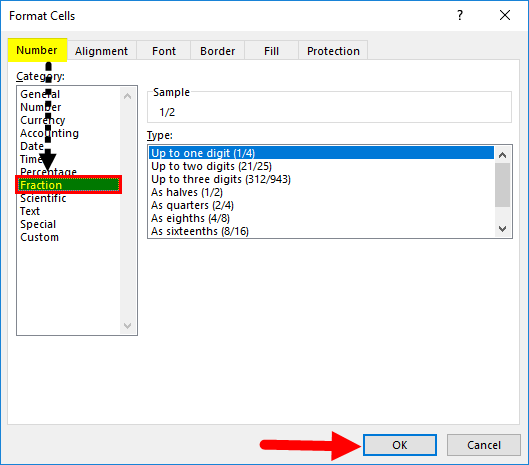
Task: Click Category list scroll down arrow
Action: (128, 326)
